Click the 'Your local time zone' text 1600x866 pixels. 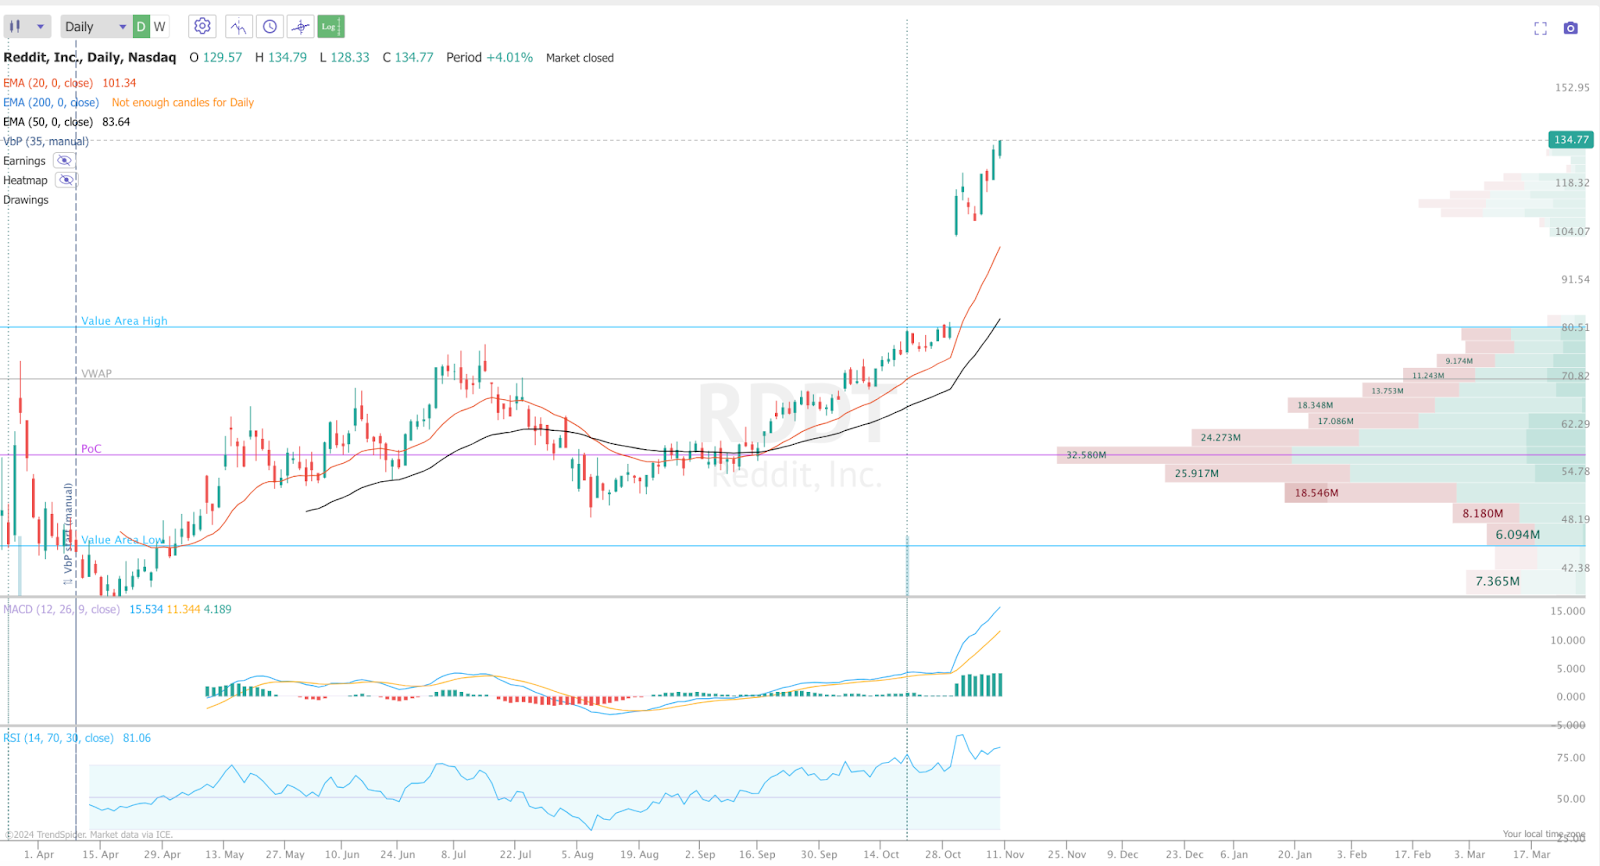click(1544, 834)
